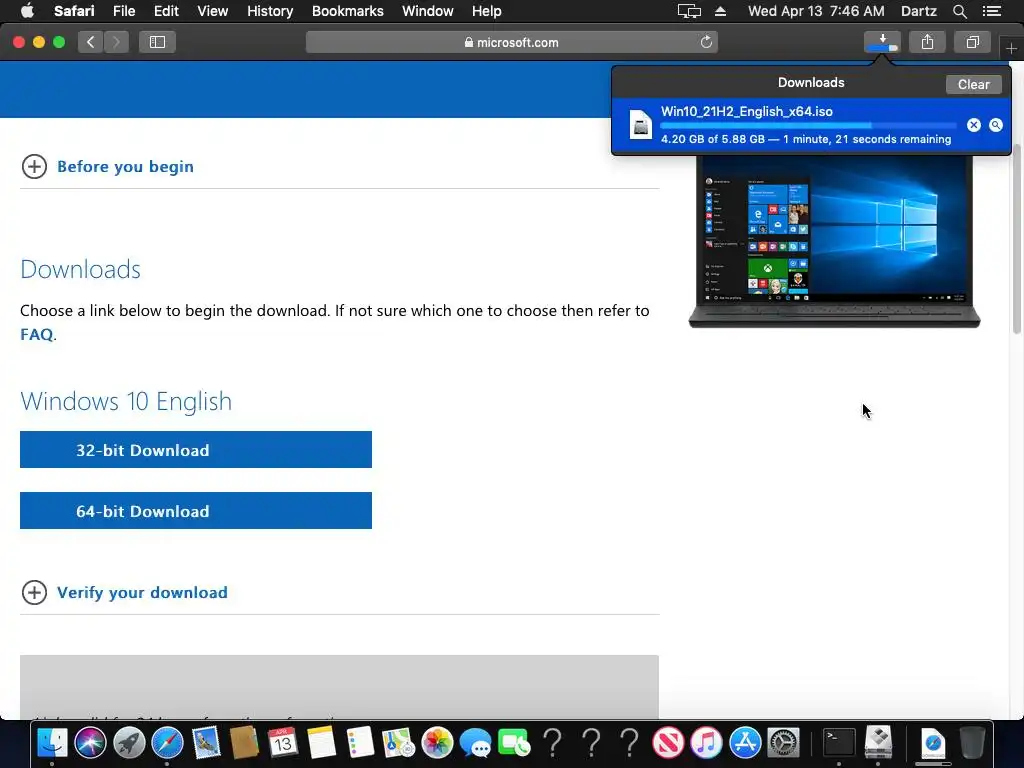This screenshot has width=1024, height=768.
Task: Go back with Safari's back arrow
Action: click(x=91, y=42)
